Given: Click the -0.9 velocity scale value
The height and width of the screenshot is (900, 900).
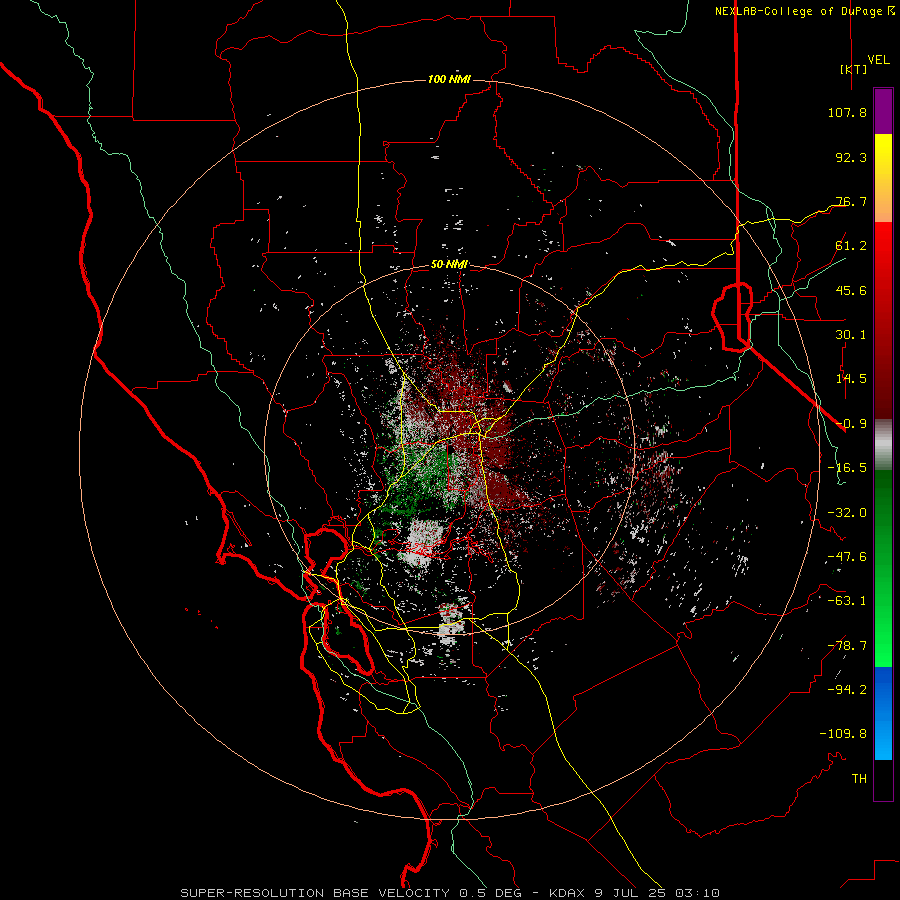Looking at the screenshot, I should [x=851, y=424].
